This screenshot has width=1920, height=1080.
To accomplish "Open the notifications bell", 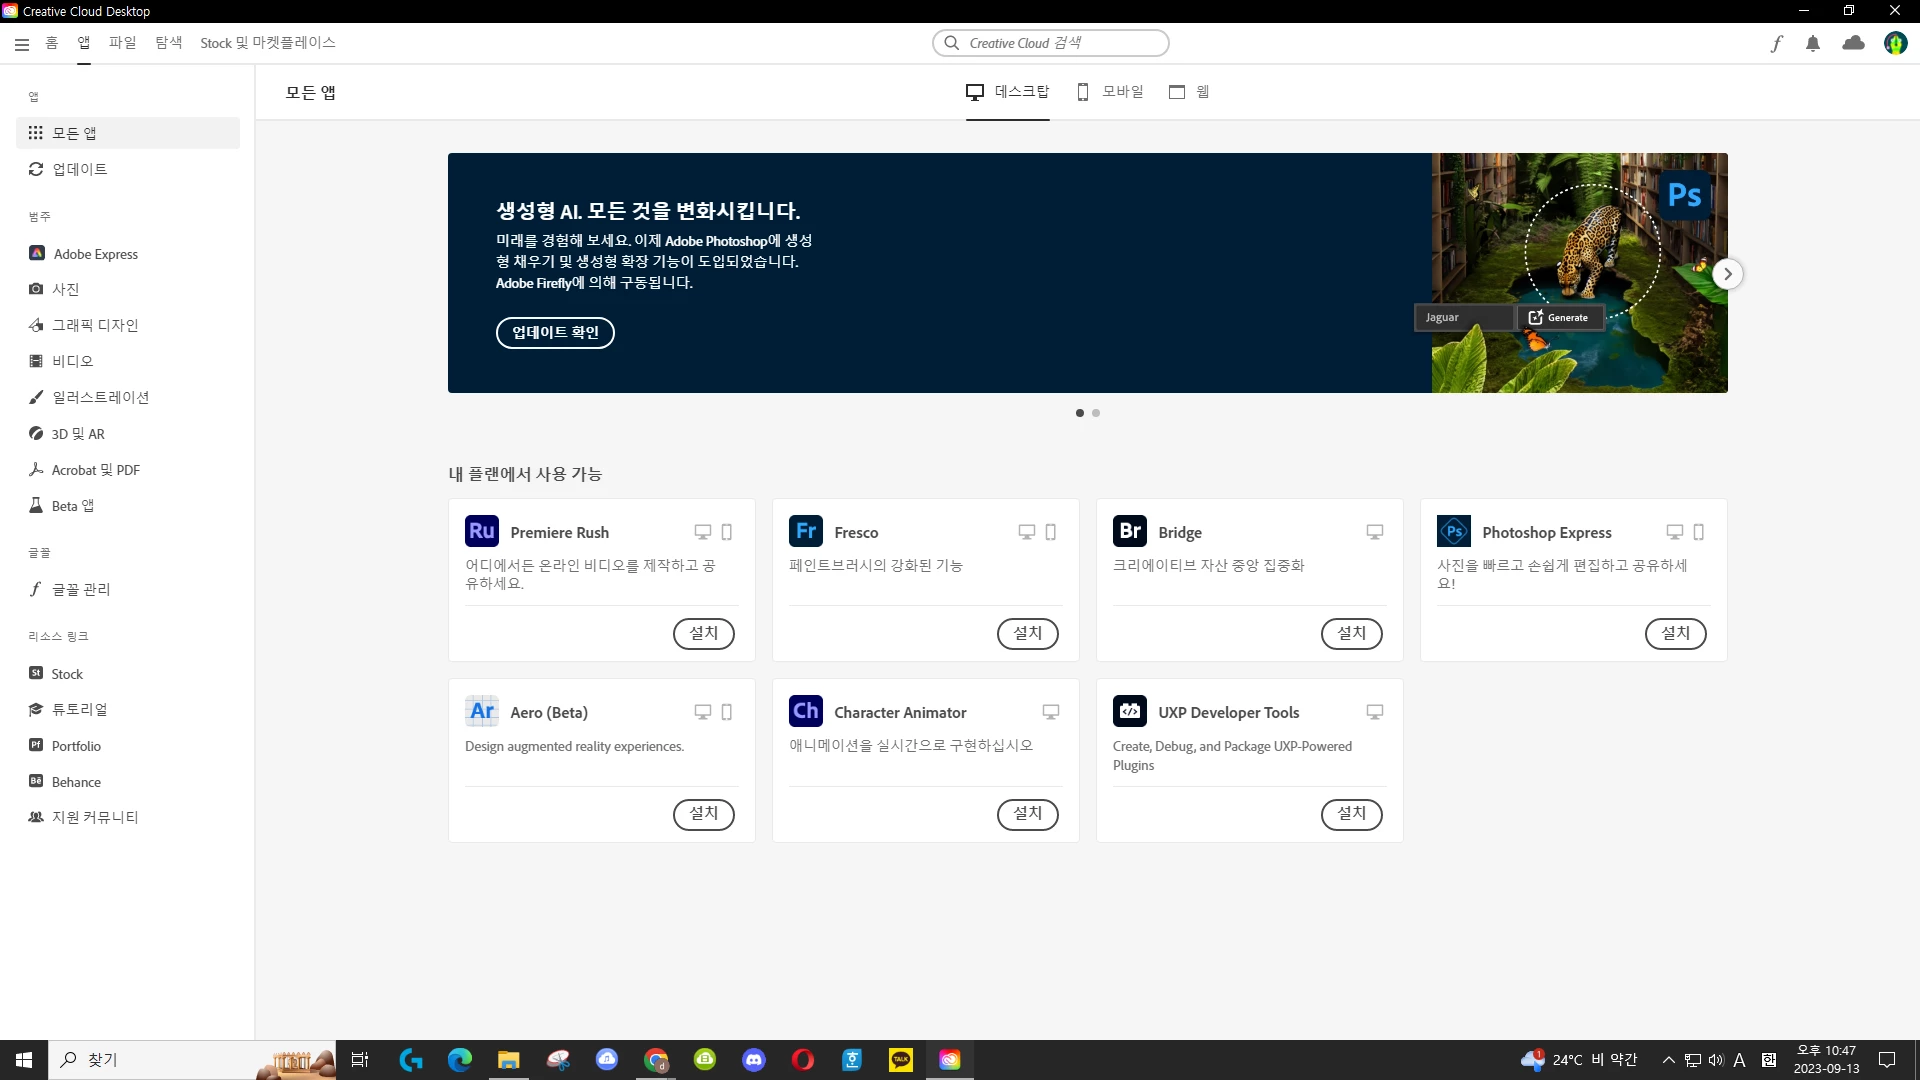I will click(1813, 43).
